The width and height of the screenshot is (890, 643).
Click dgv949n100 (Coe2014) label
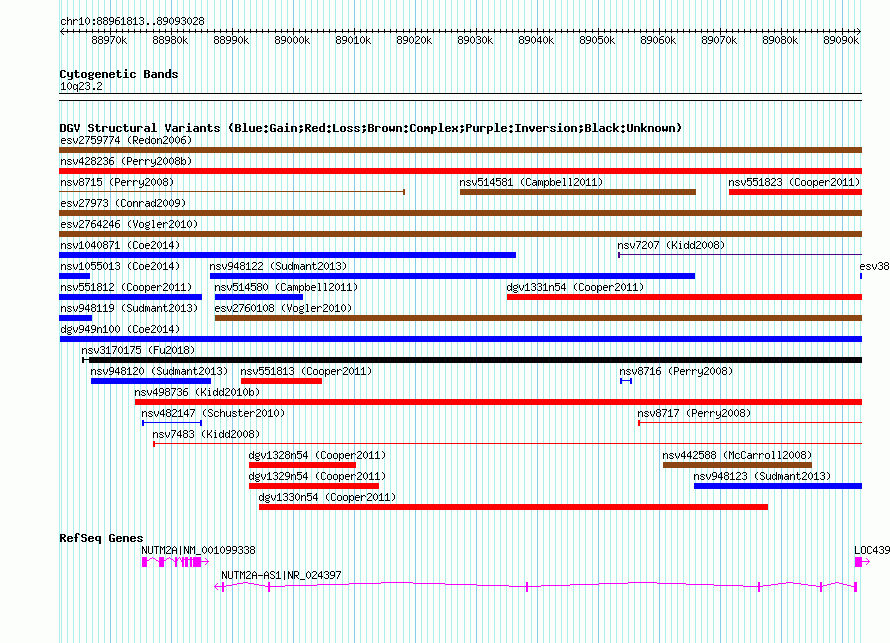click(x=120, y=329)
